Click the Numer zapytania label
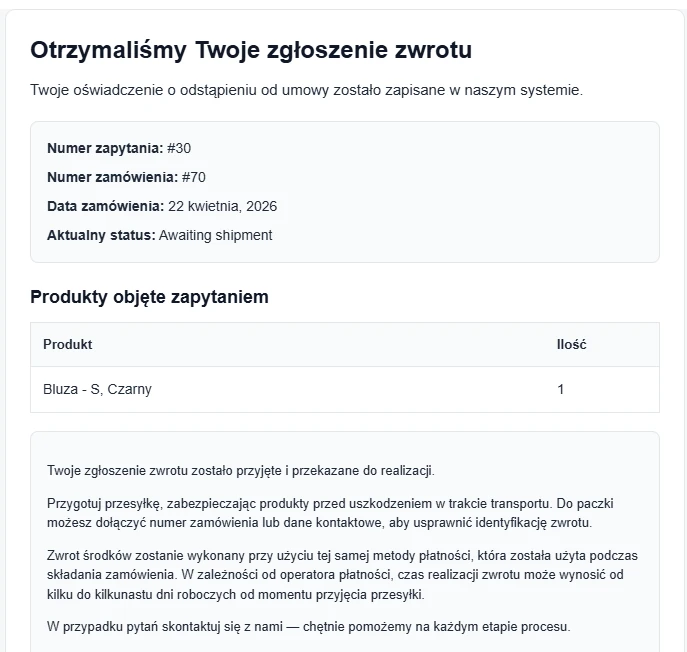This screenshot has width=687, height=652. click(105, 148)
